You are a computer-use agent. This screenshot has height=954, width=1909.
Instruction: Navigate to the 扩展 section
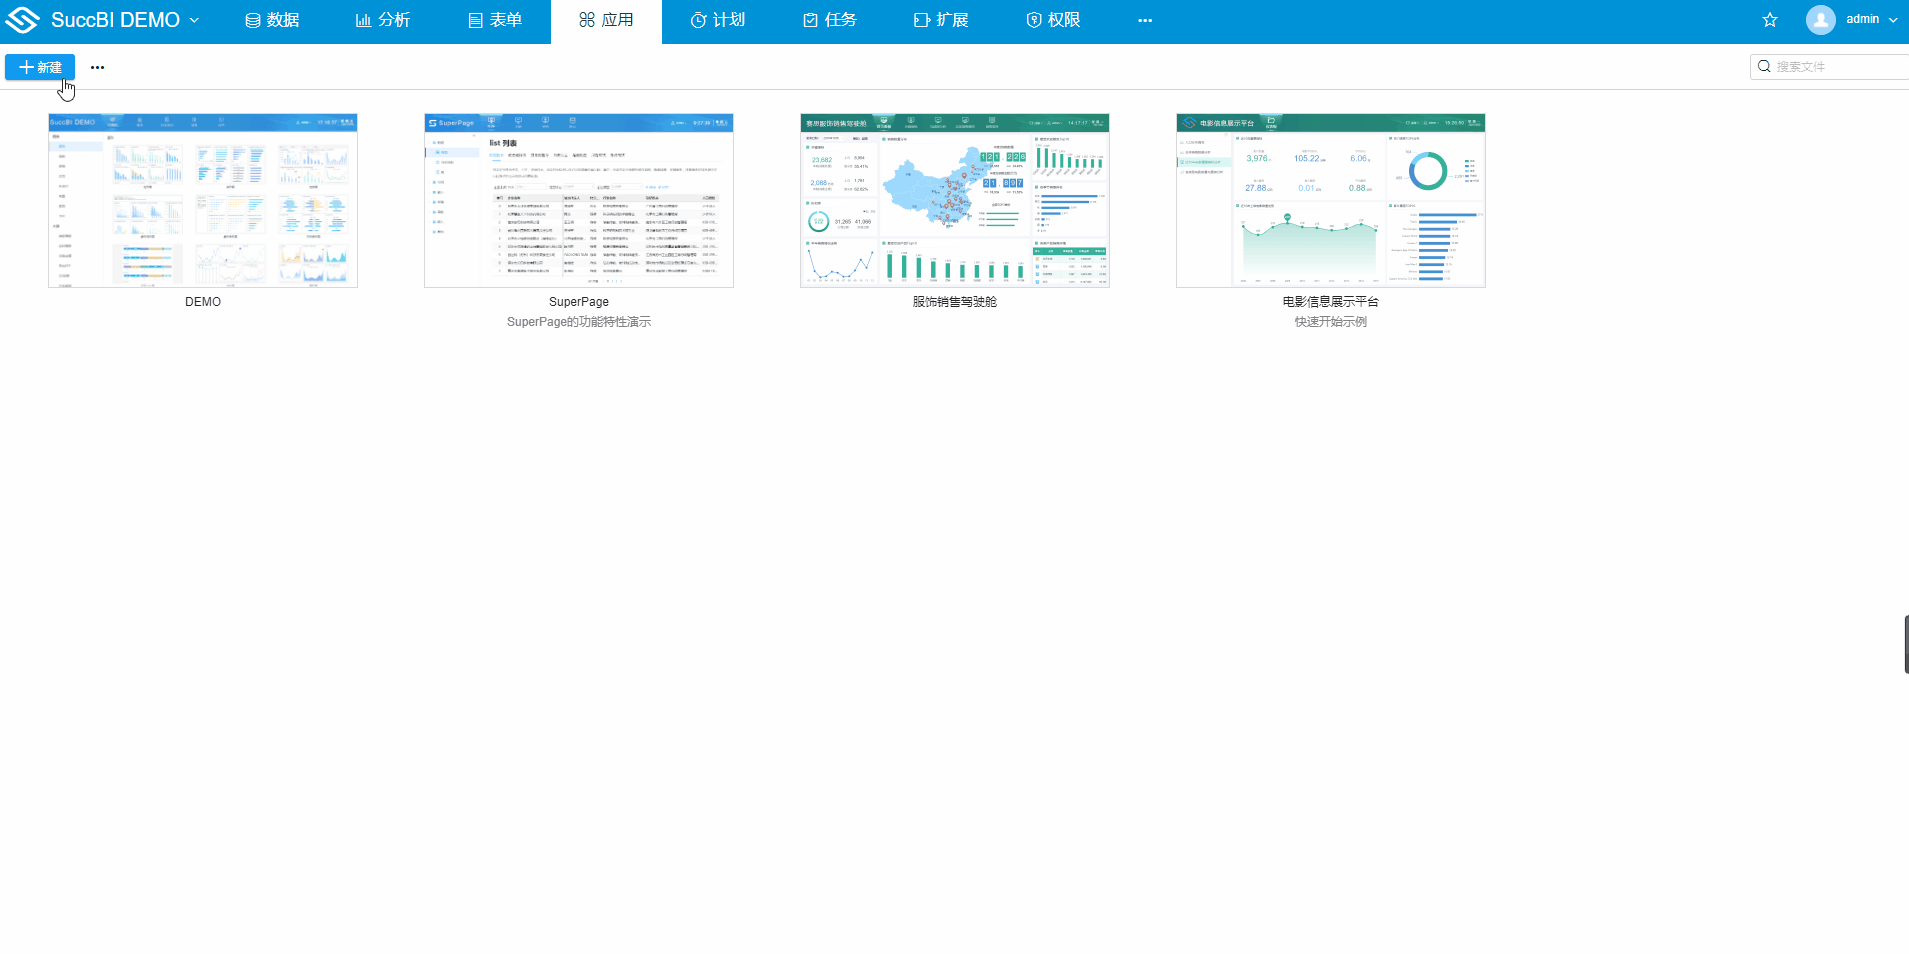pyautogui.click(x=941, y=20)
